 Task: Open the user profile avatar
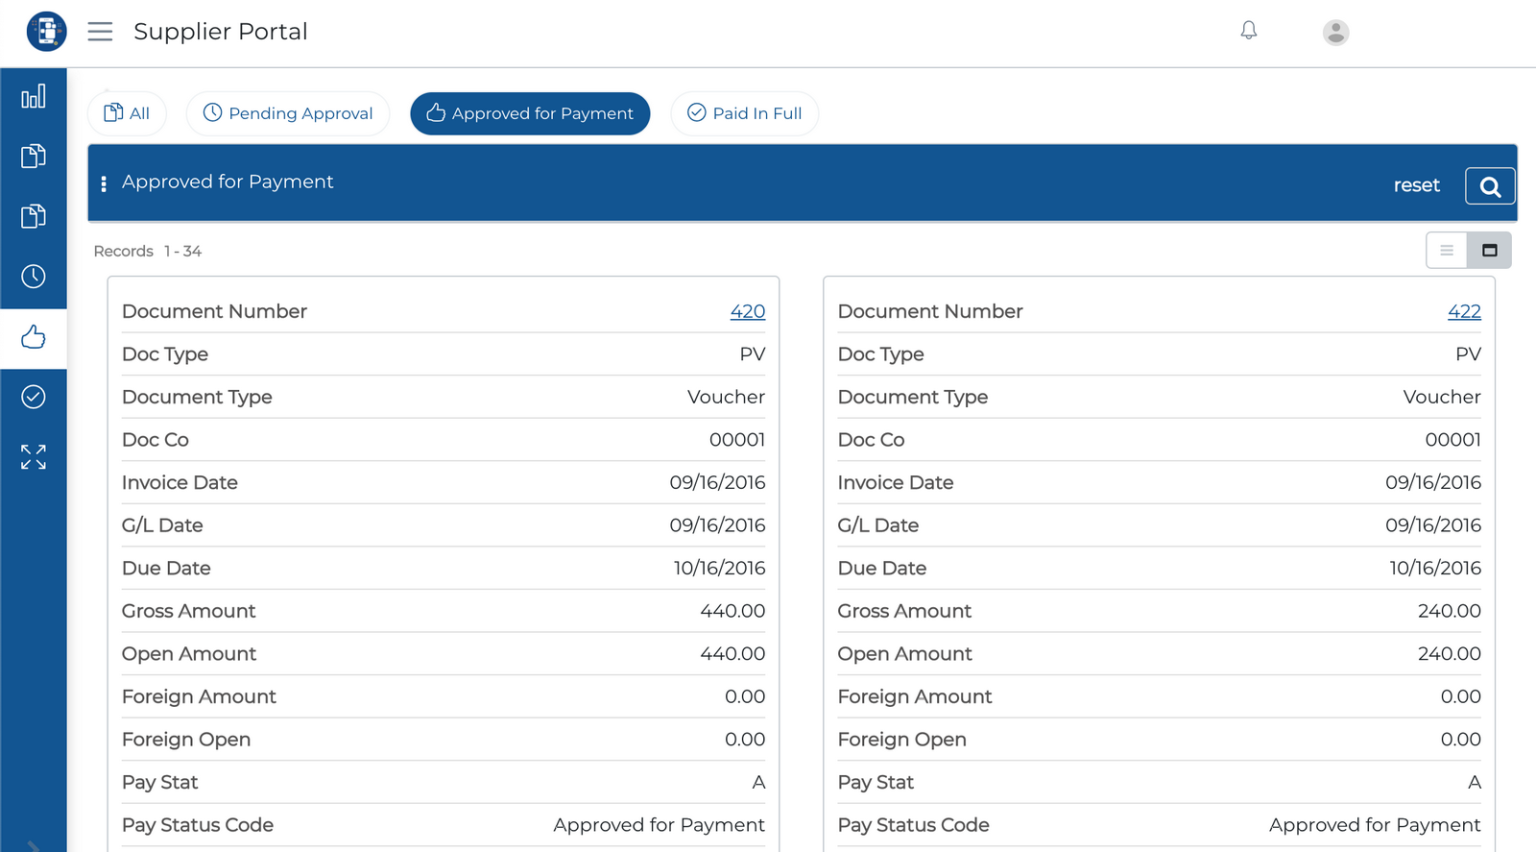tap(1335, 32)
